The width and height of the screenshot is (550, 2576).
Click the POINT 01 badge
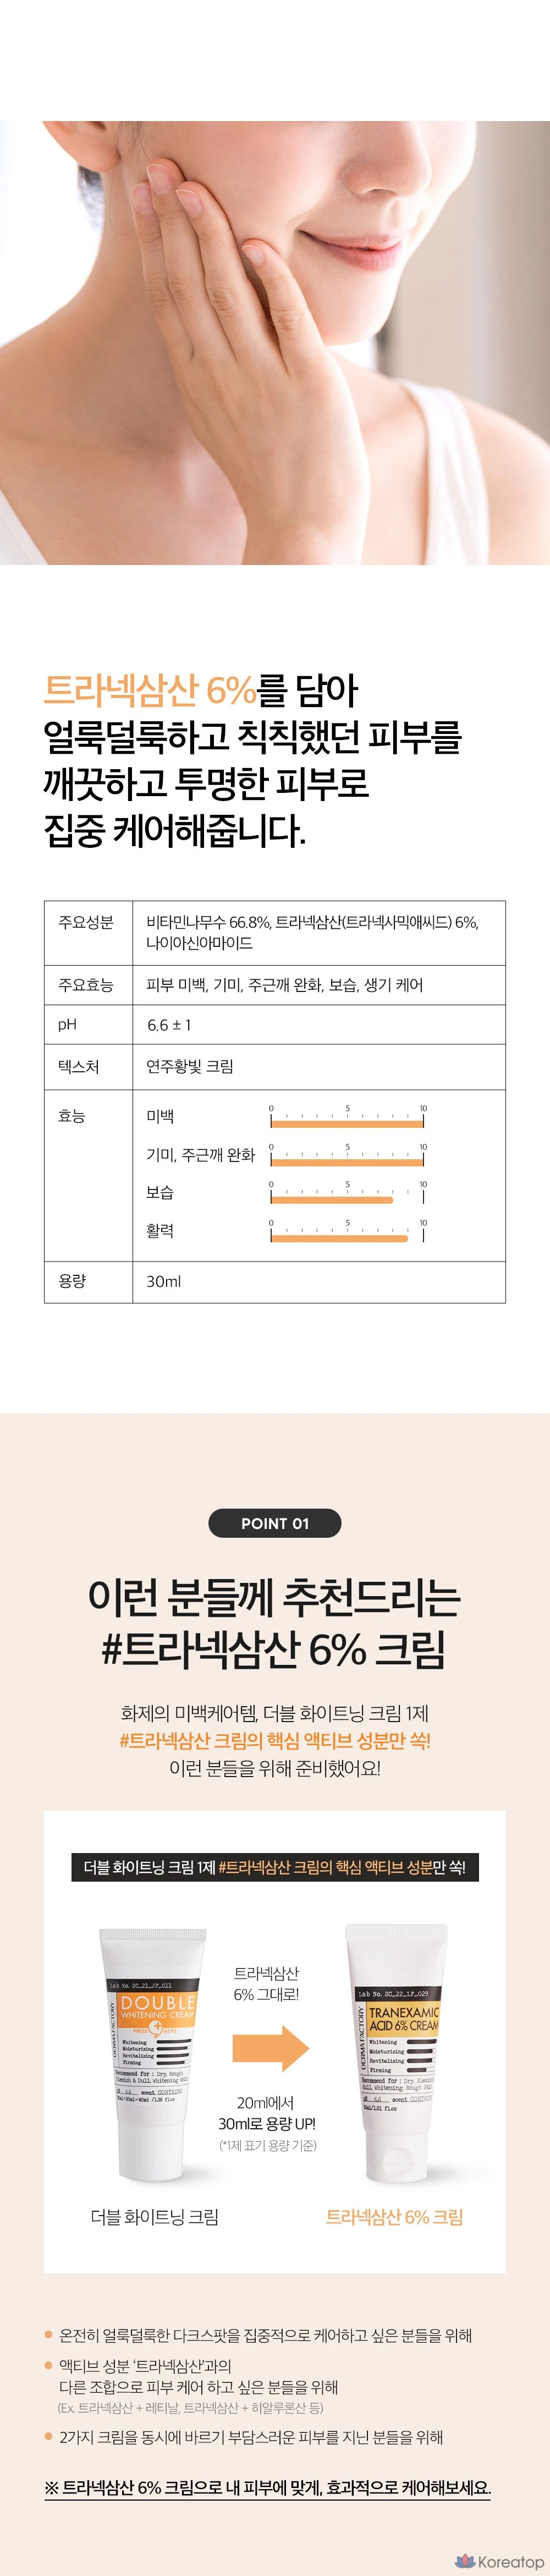(274, 1523)
